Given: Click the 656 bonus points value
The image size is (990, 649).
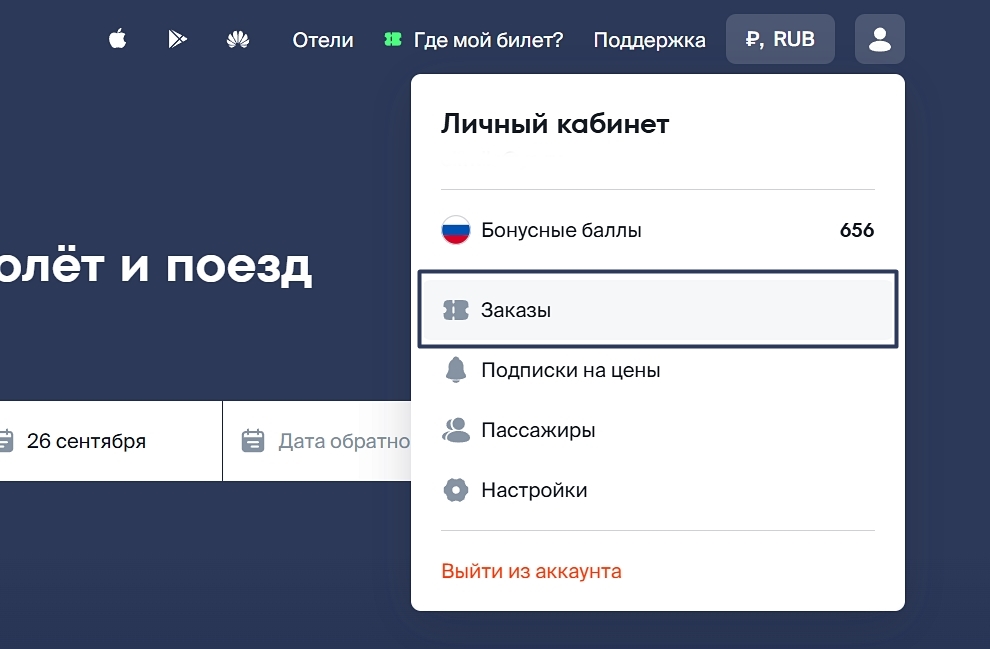Looking at the screenshot, I should coord(857,230).
